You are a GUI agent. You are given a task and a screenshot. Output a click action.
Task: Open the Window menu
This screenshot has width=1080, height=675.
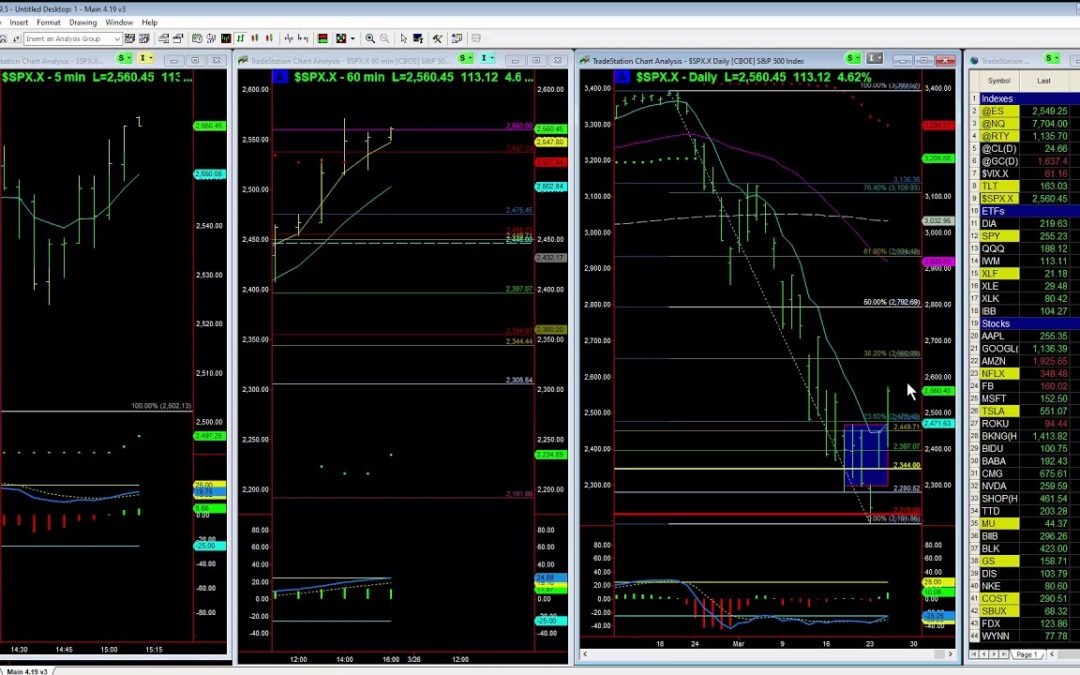point(118,22)
